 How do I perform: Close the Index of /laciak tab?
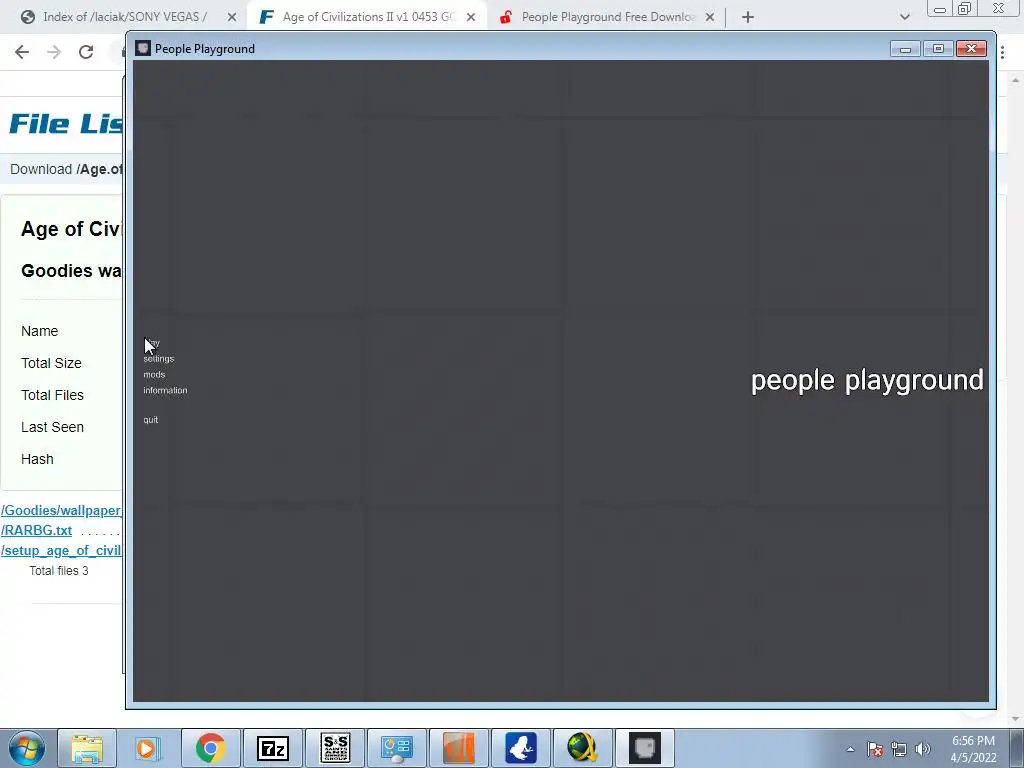[x=232, y=17]
